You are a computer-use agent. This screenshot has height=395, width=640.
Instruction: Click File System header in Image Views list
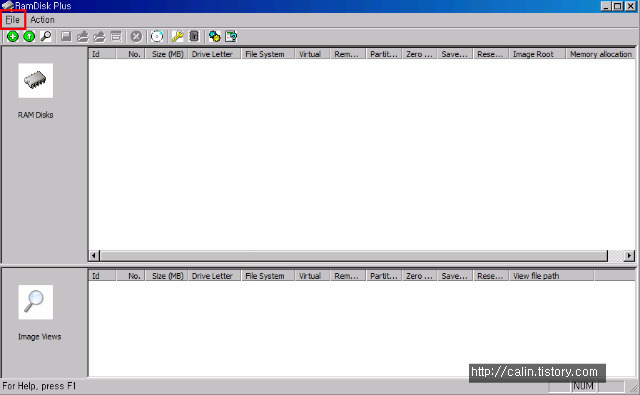pos(268,276)
